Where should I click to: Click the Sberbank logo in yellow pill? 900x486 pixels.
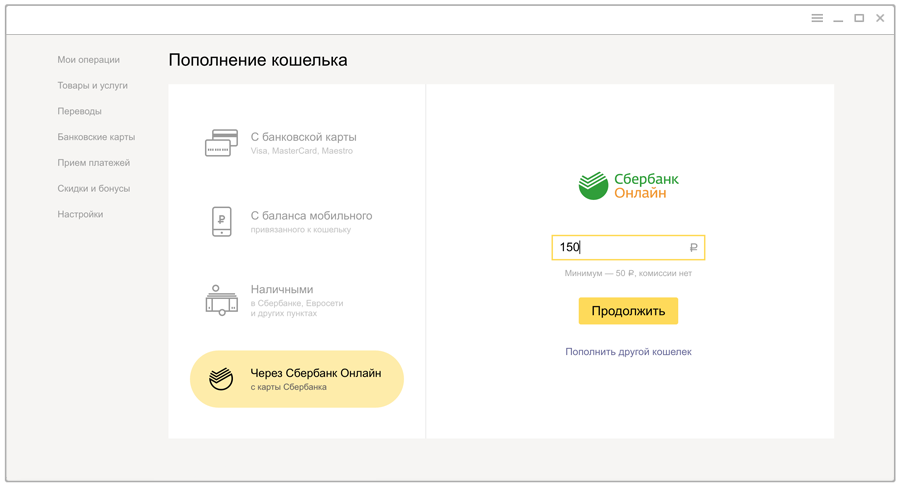(x=221, y=379)
